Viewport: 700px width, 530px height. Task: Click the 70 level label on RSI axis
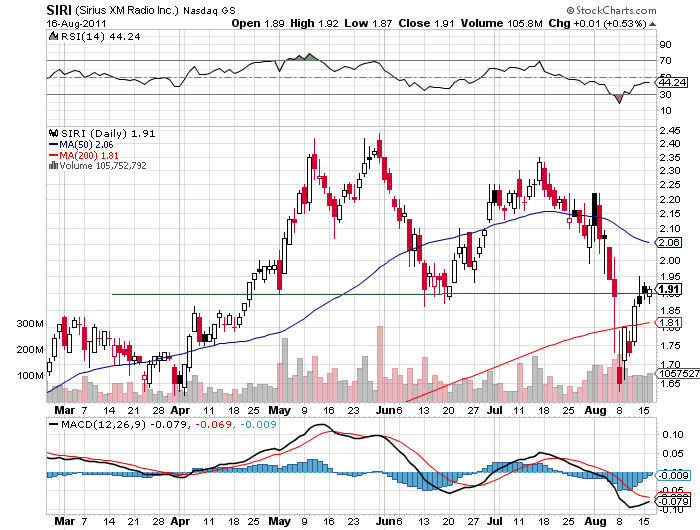[x=665, y=60]
